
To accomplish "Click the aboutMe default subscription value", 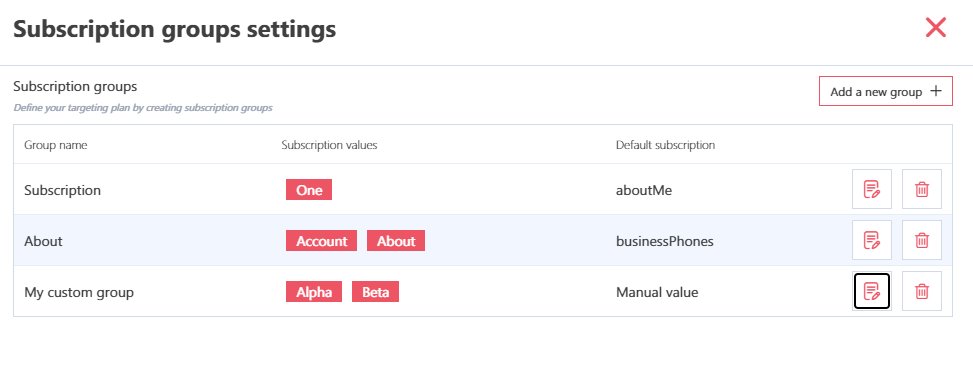I will [x=644, y=190].
